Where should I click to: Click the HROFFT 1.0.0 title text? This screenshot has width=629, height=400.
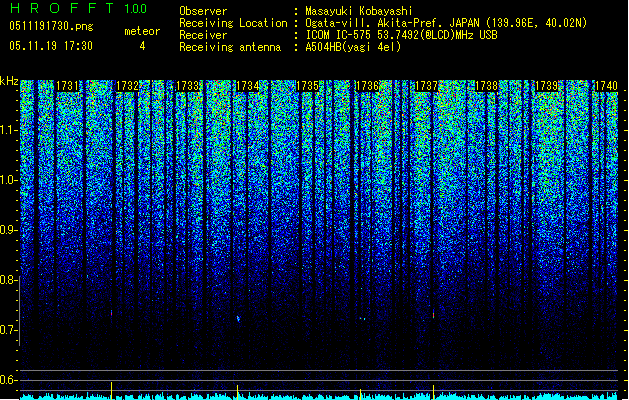[x=78, y=8]
